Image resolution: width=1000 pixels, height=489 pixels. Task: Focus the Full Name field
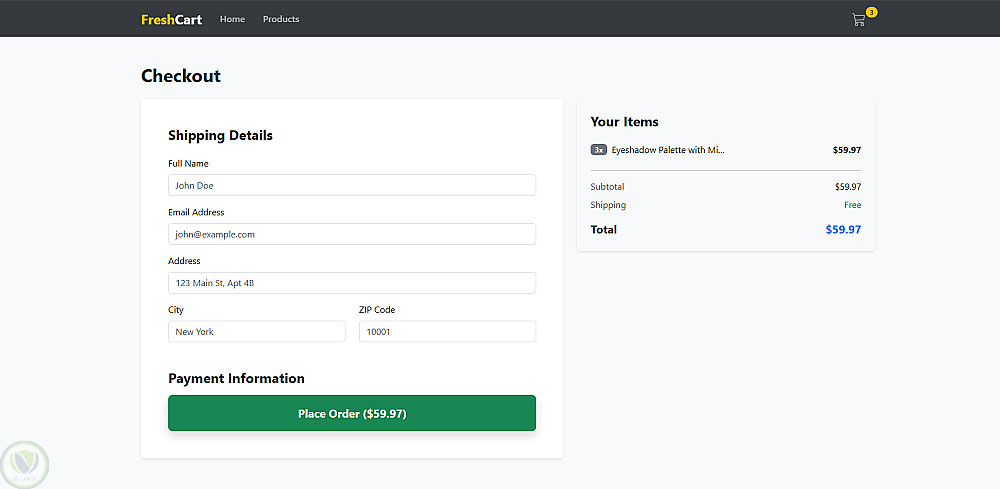click(x=352, y=185)
